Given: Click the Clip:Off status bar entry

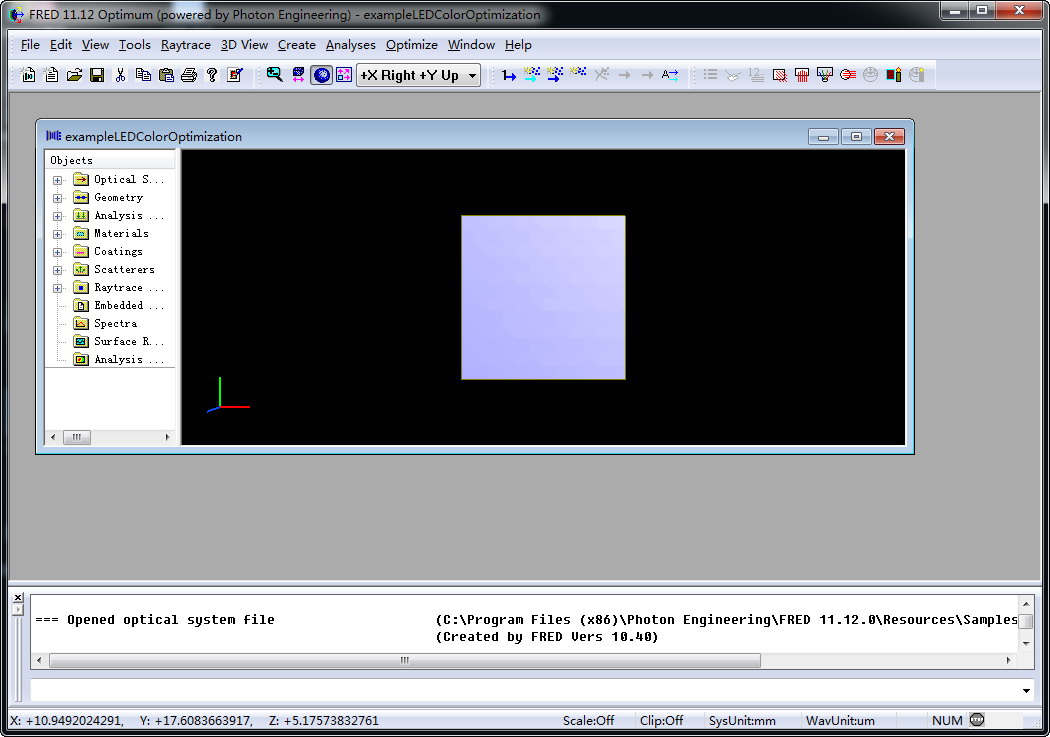Looking at the screenshot, I should click(x=661, y=720).
